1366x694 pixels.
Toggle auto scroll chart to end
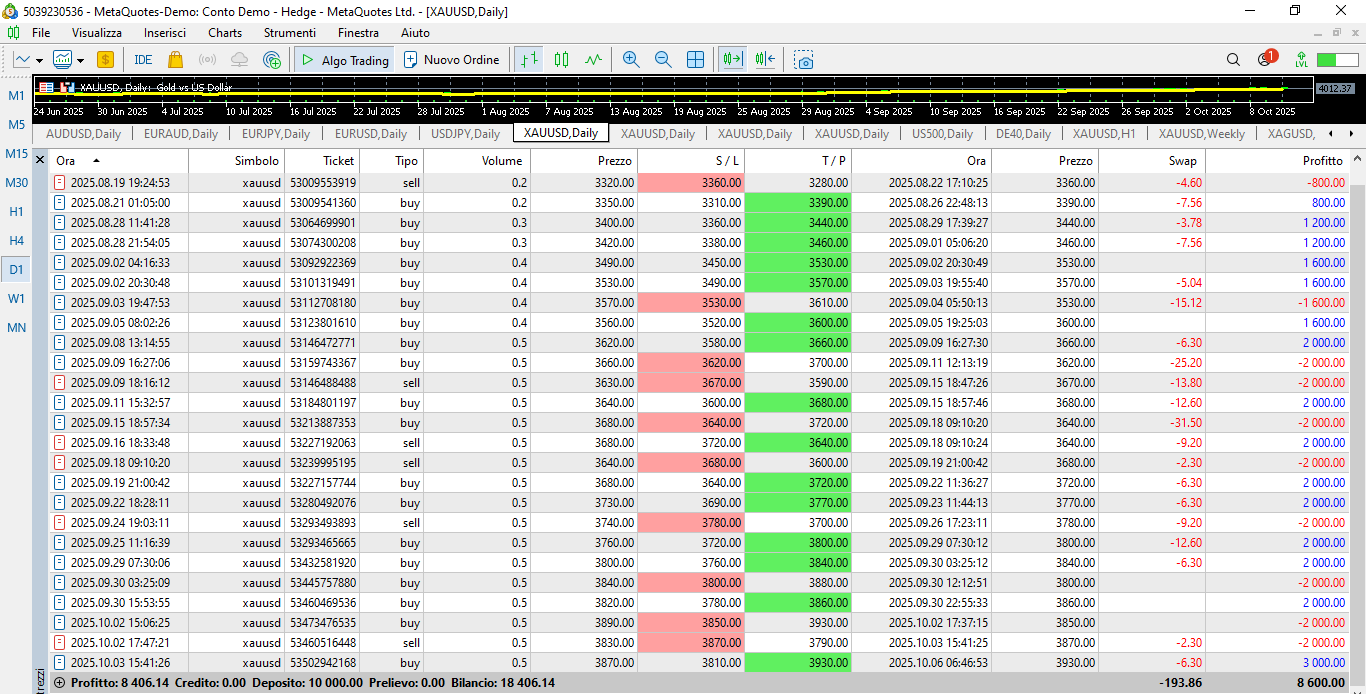tap(733, 60)
